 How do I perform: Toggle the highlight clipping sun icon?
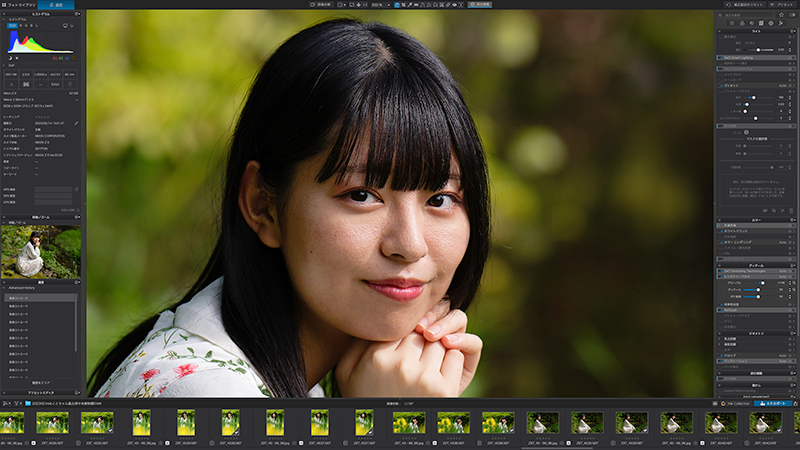(x=17, y=58)
